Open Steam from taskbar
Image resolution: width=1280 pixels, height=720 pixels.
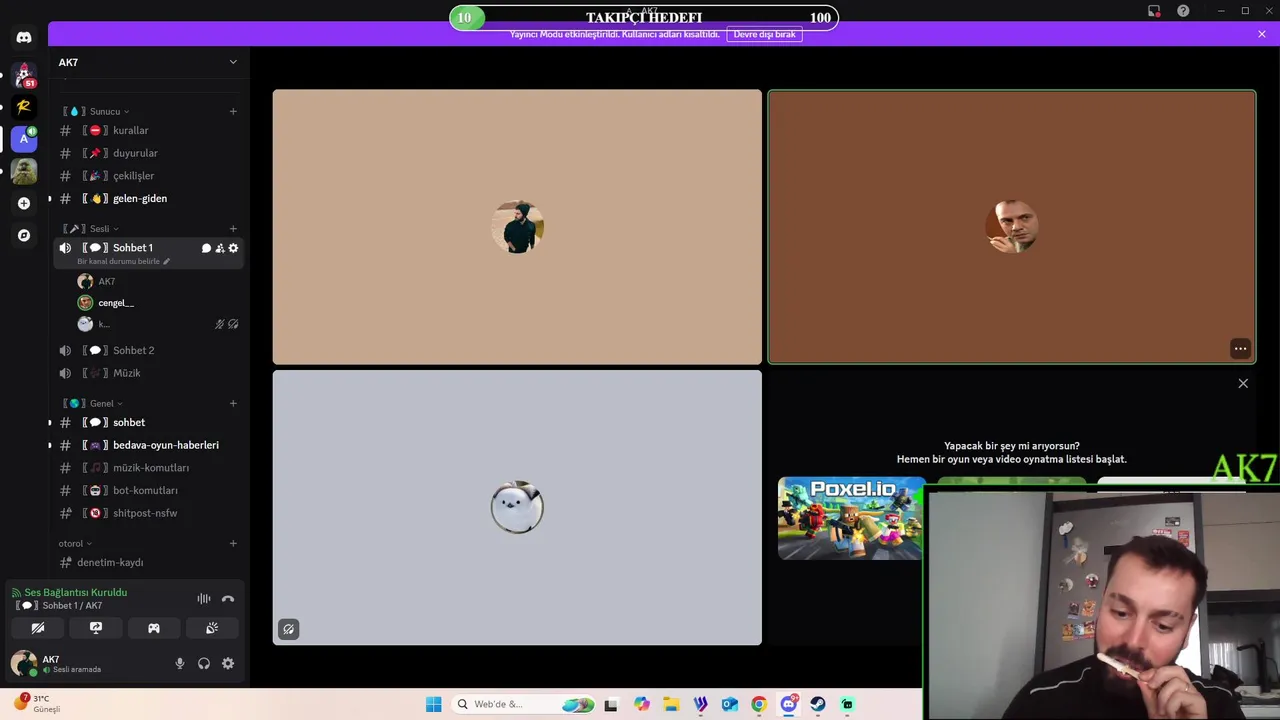[x=818, y=704]
